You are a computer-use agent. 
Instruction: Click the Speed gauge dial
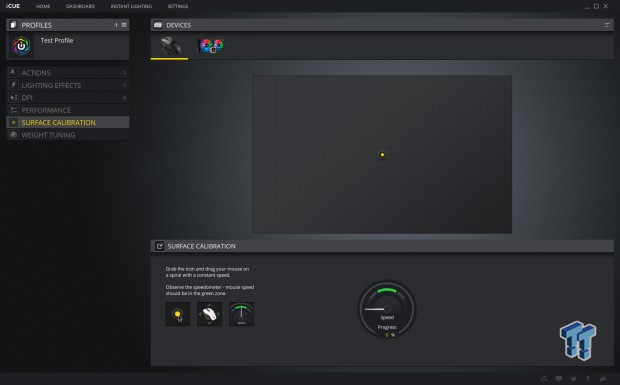[x=387, y=309]
